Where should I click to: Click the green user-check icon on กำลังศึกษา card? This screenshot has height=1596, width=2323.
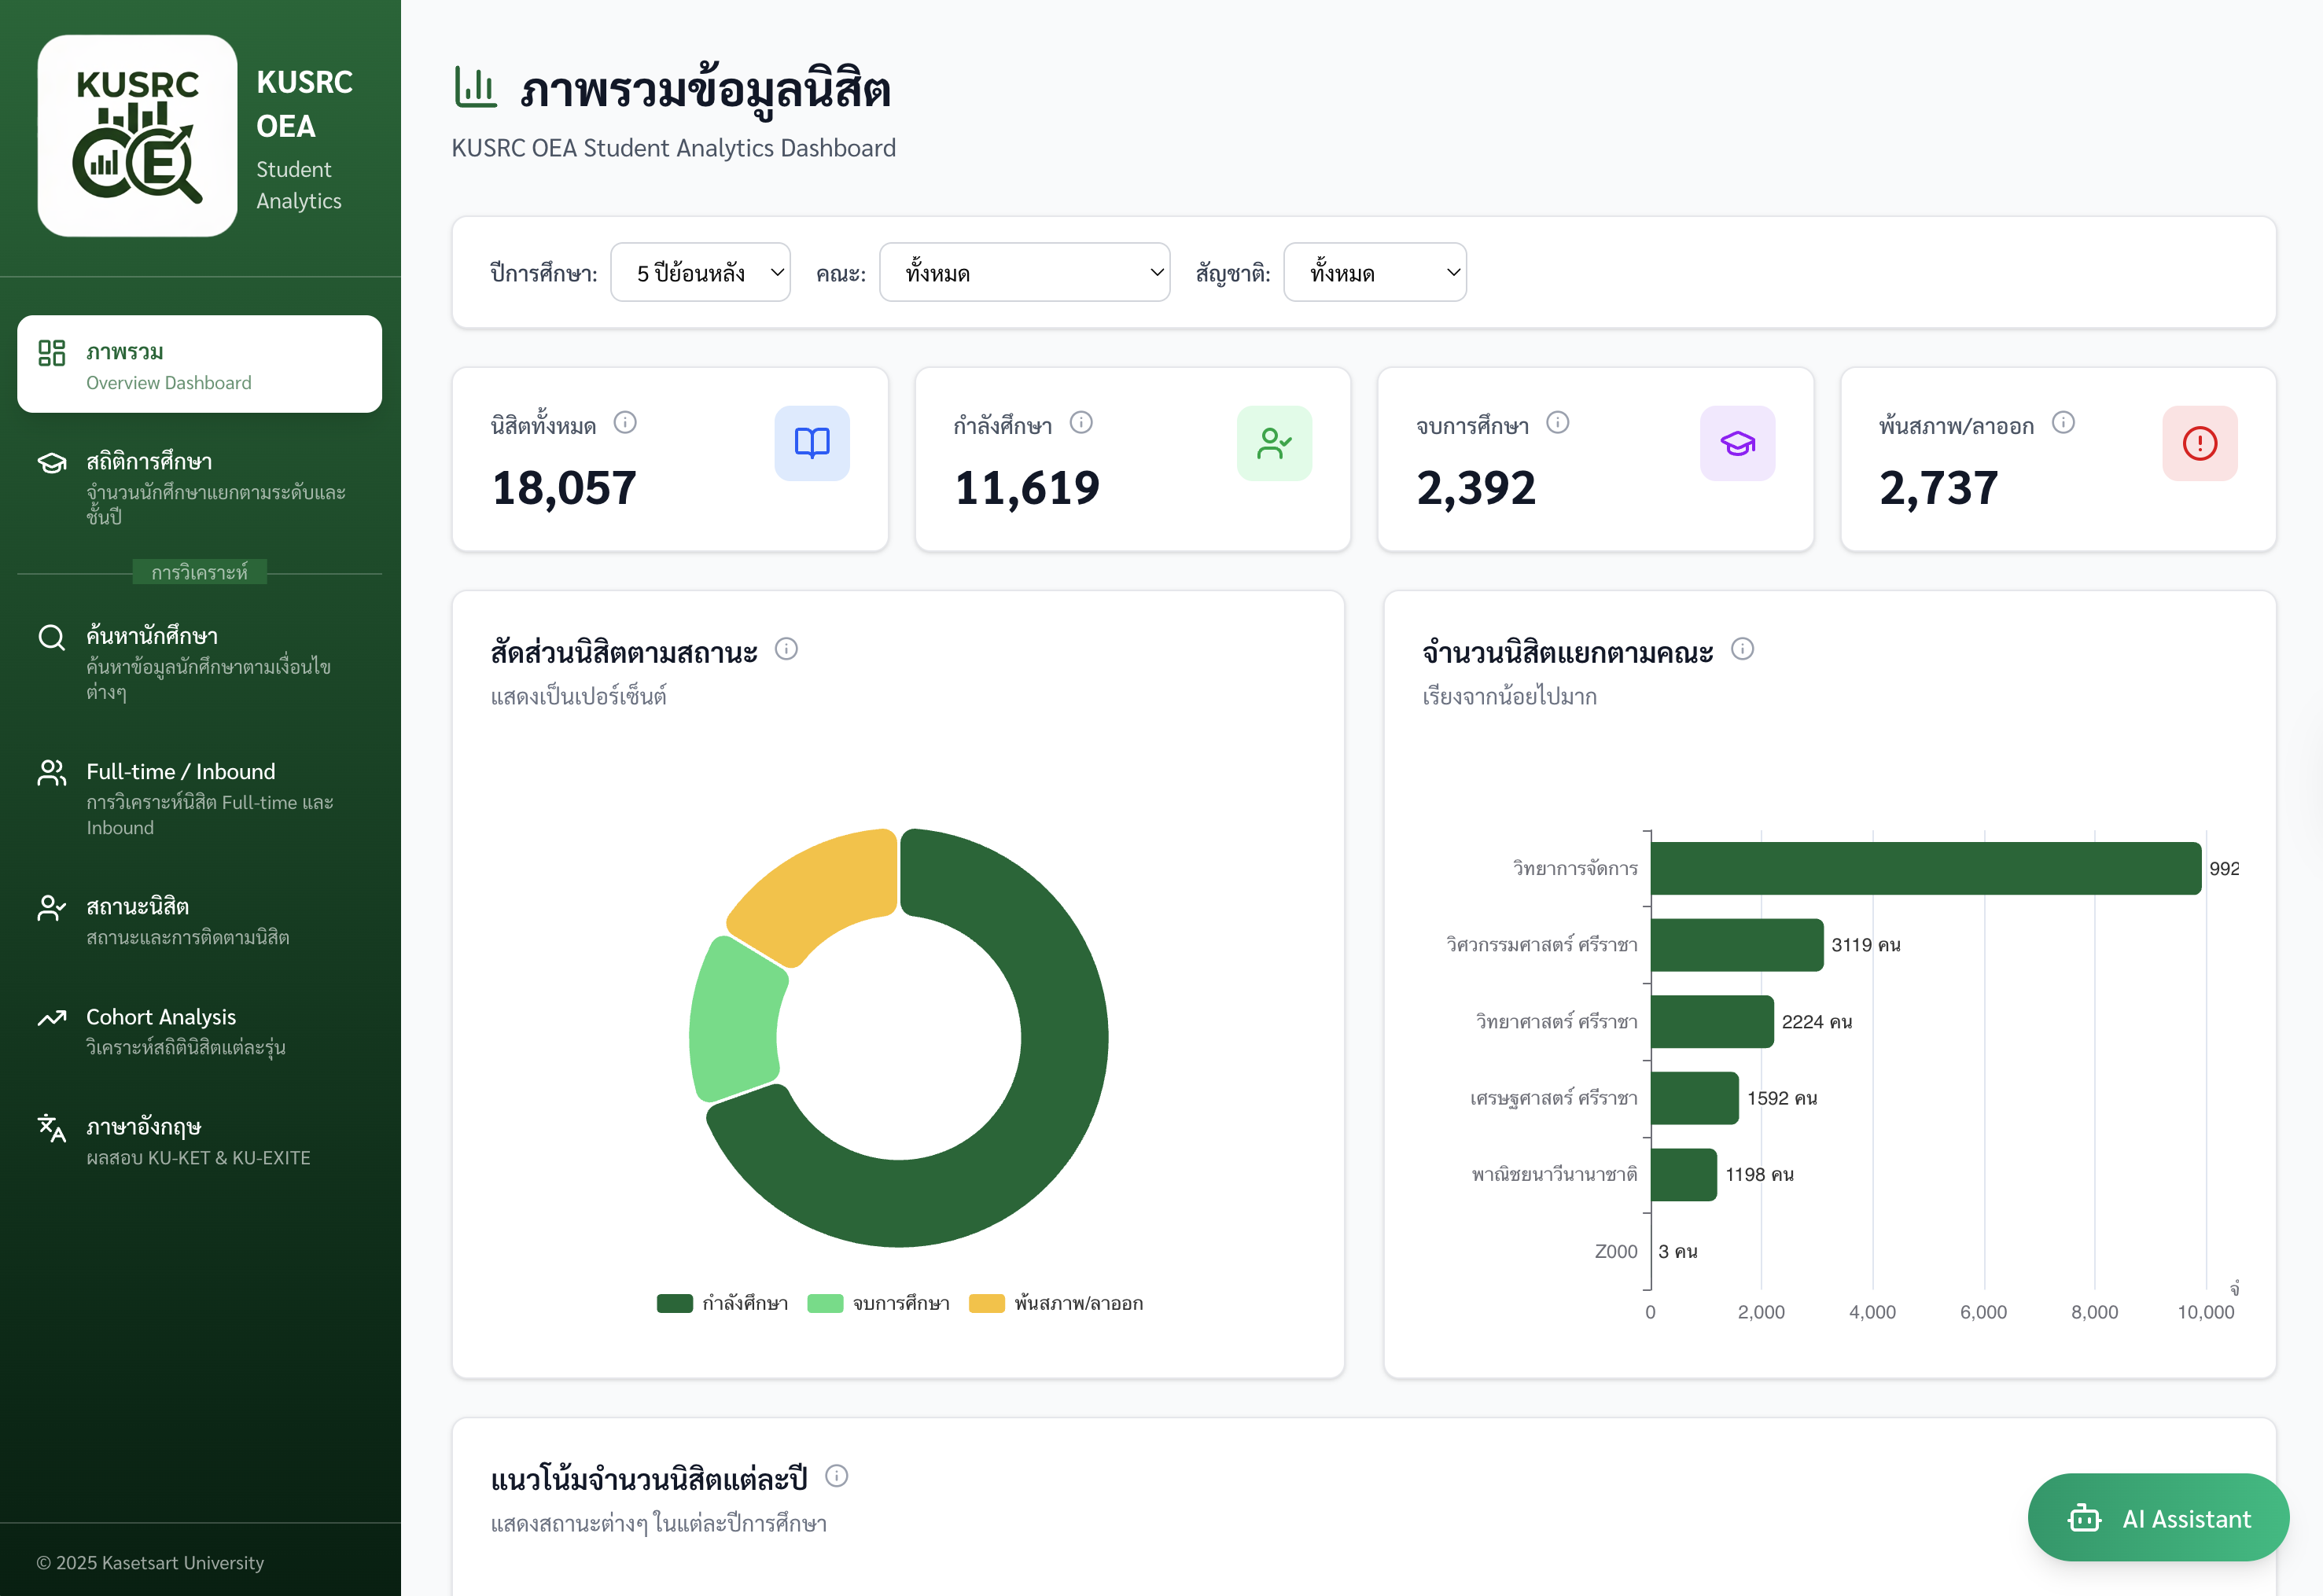(1274, 444)
